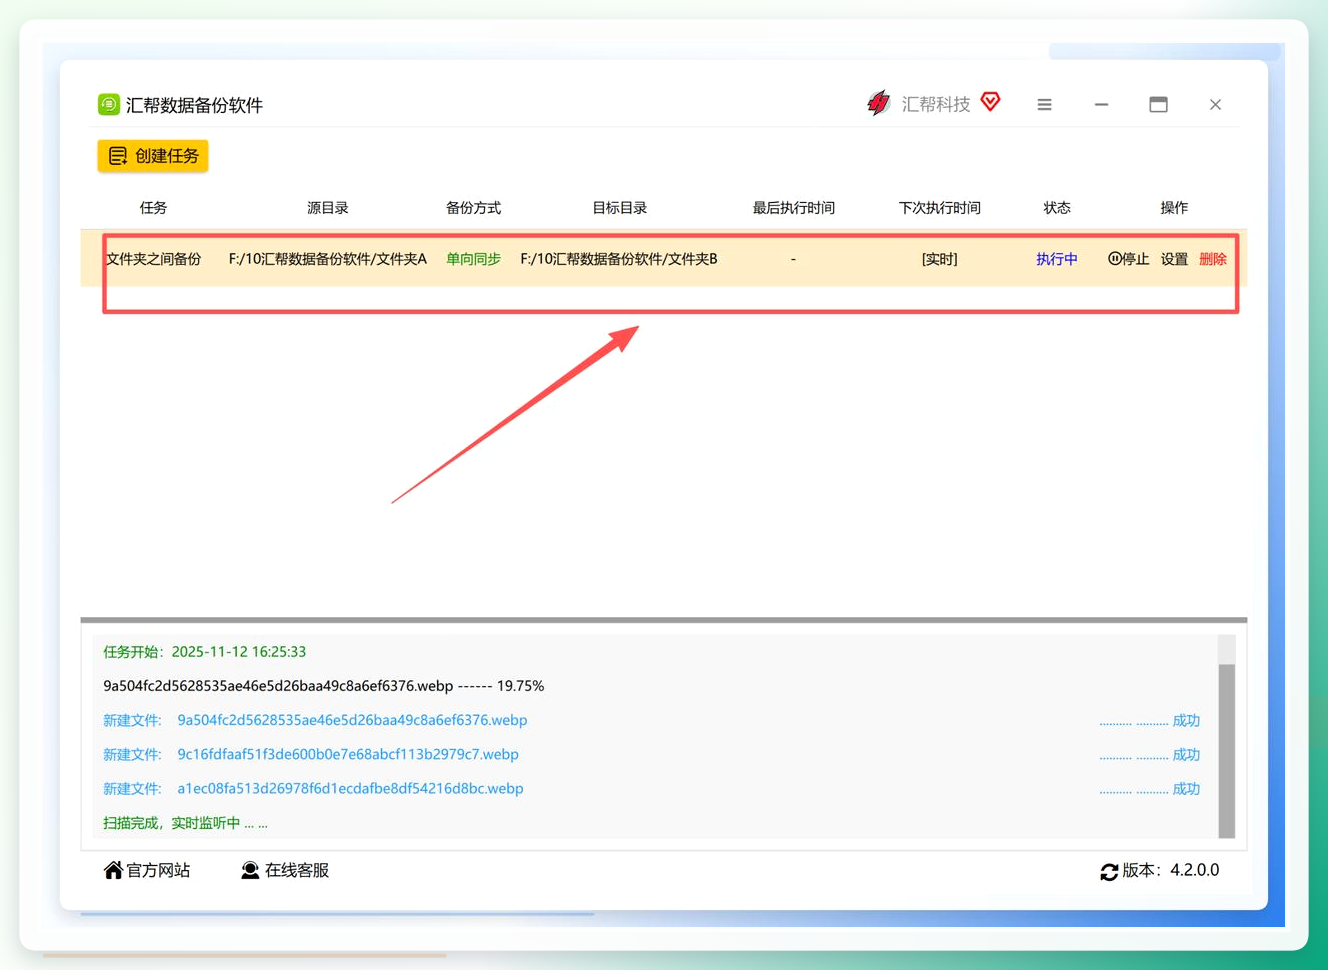1328x970 pixels.
Task: Click the 备份方式 column header
Action: pyautogui.click(x=473, y=208)
